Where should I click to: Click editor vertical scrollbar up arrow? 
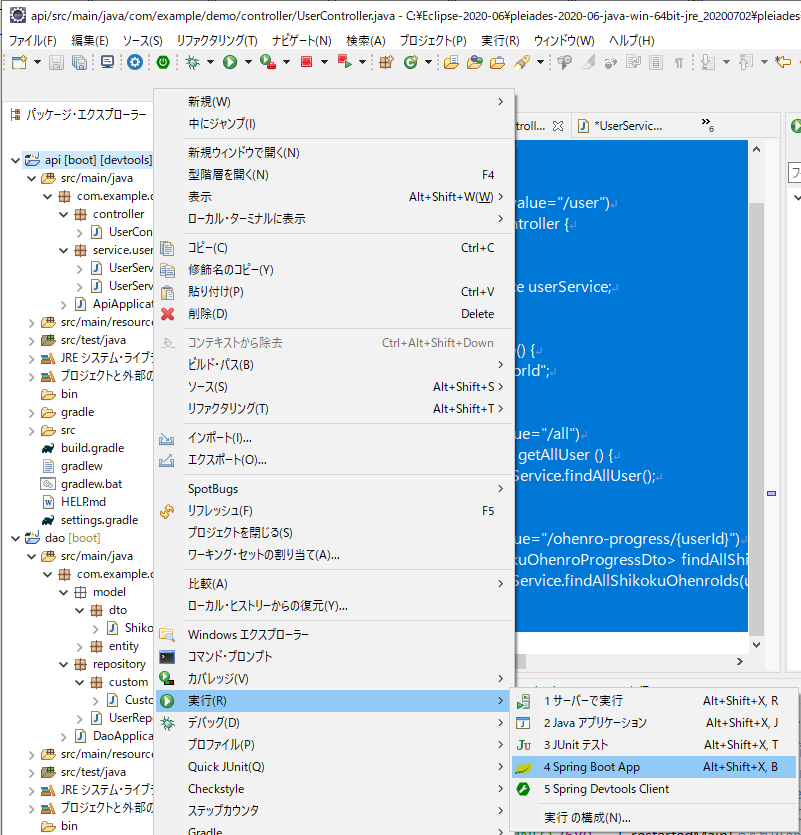coord(756,150)
